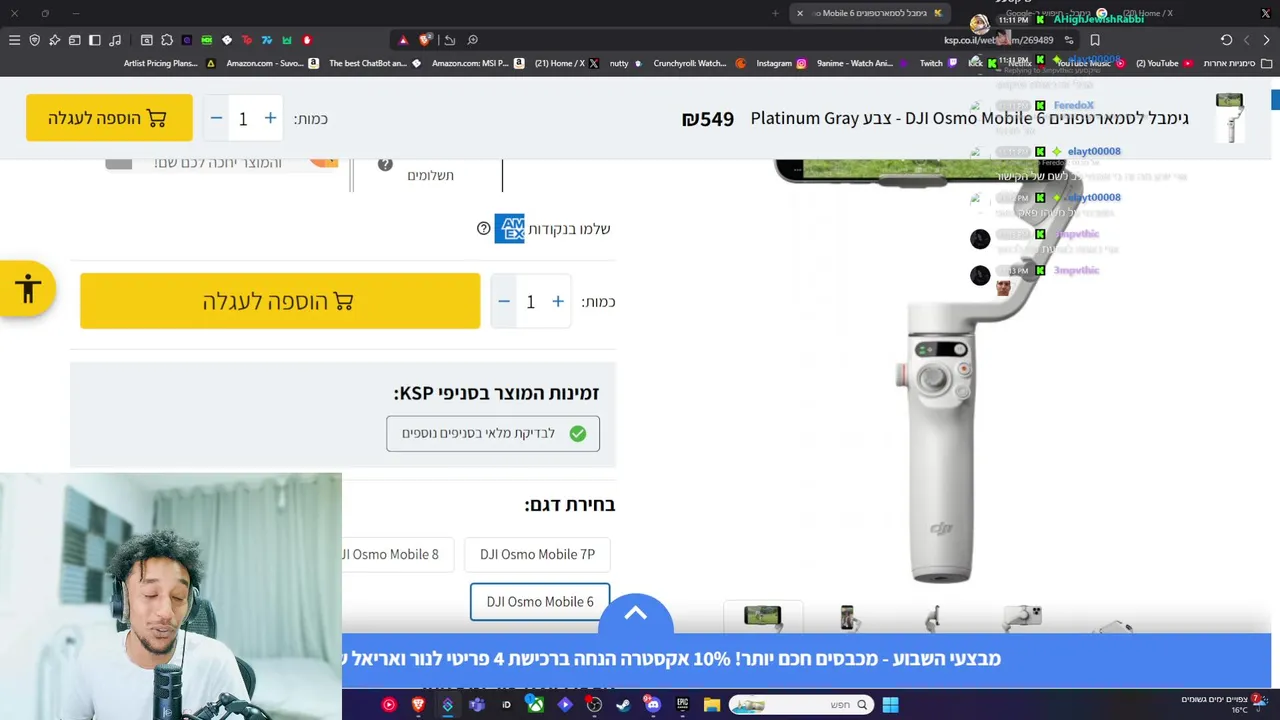The height and width of the screenshot is (720, 1280).
Task: Open the Brave lion shield icon
Action: click(x=425, y=40)
